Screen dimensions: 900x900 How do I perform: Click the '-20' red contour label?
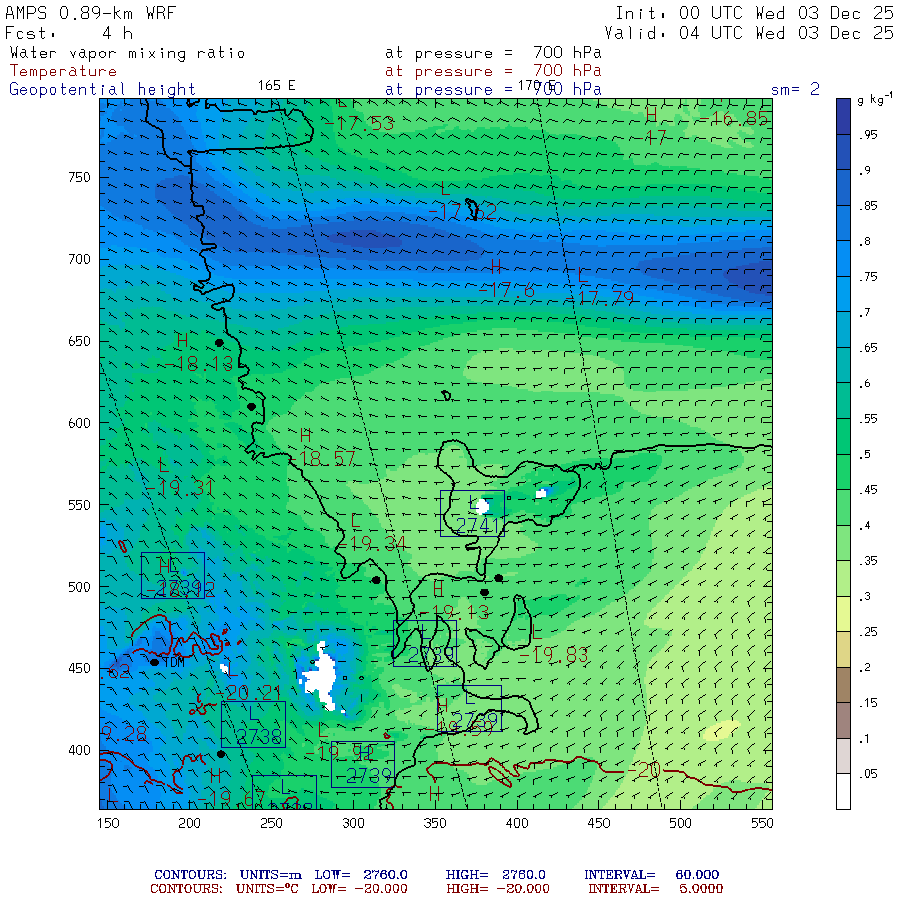click(x=644, y=770)
